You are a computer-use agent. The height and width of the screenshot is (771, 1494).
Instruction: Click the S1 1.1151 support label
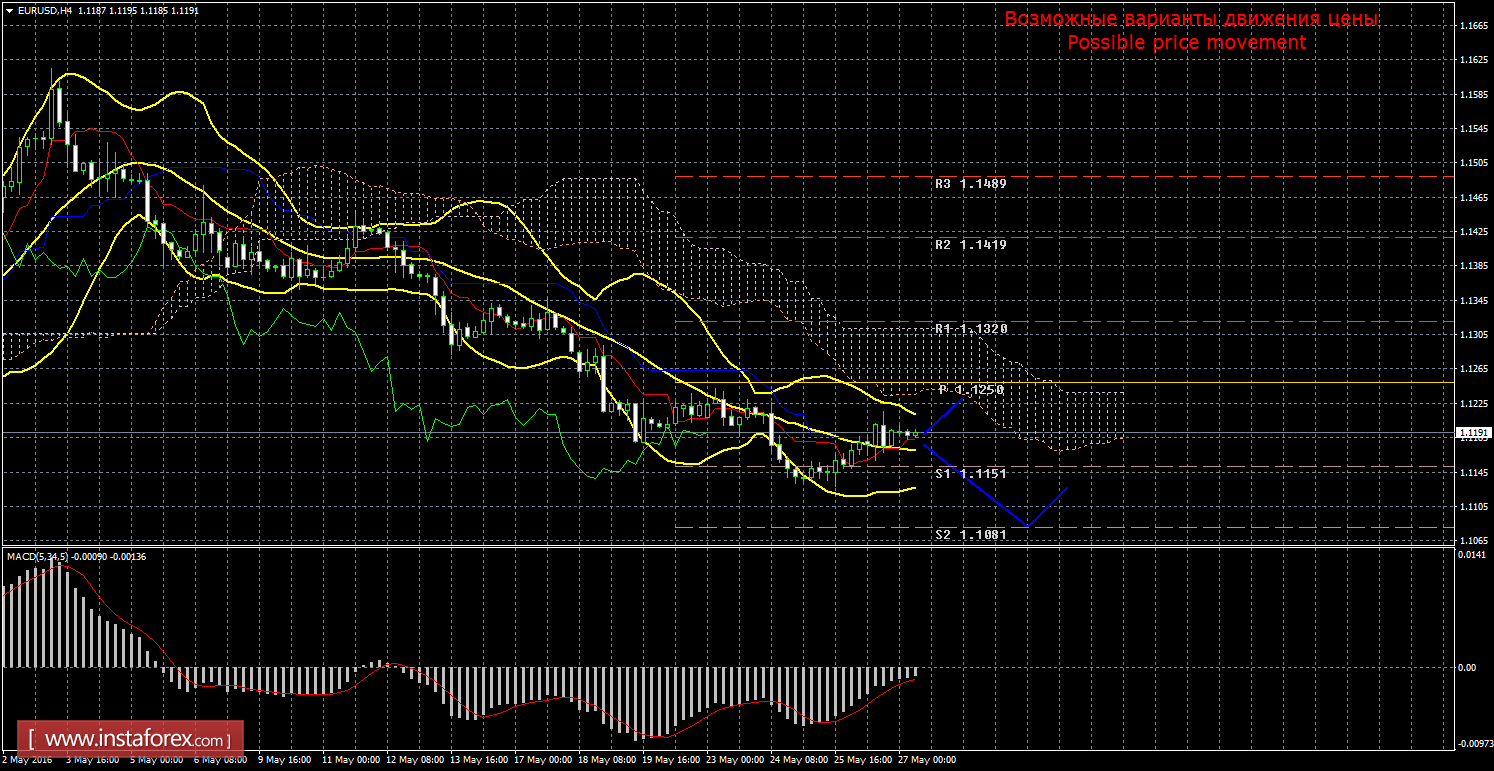click(x=970, y=473)
